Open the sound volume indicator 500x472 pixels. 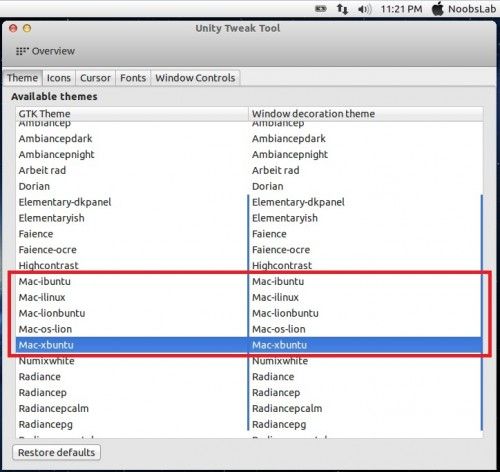(x=364, y=9)
